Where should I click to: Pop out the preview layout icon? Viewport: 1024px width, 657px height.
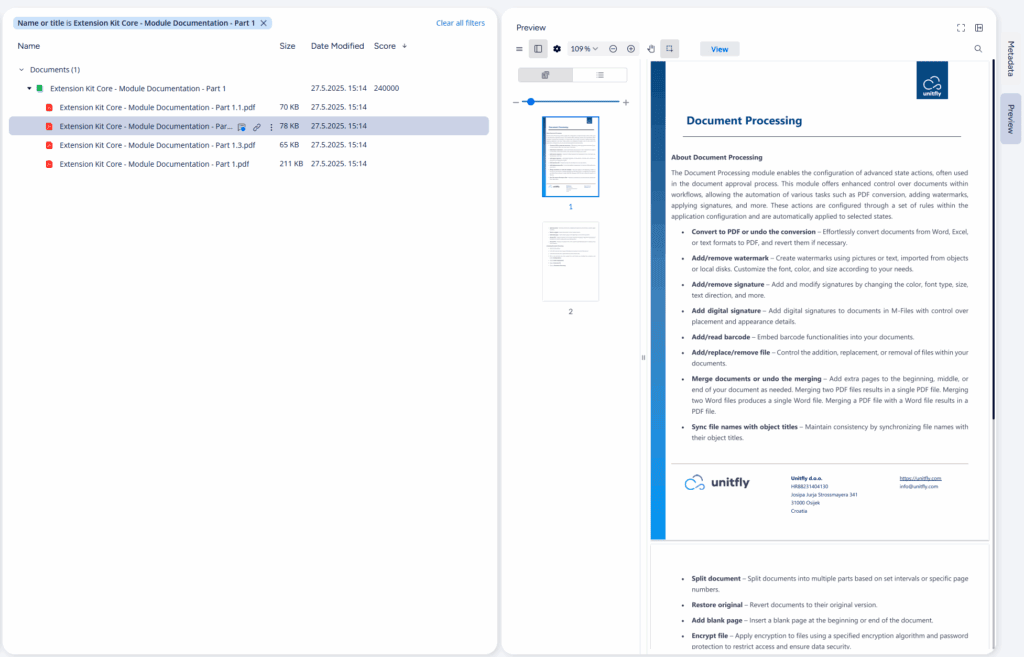979,28
